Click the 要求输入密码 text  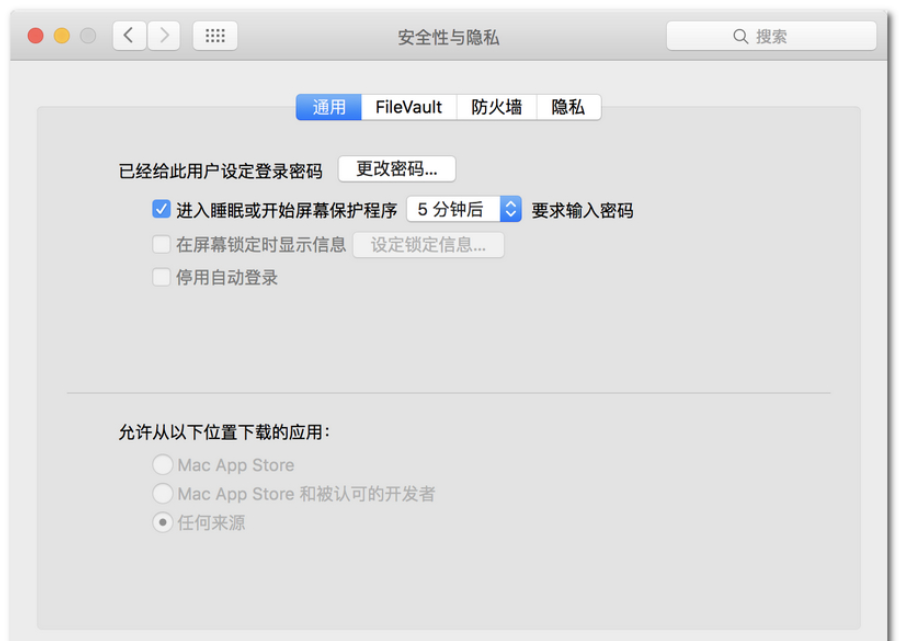[x=582, y=211]
